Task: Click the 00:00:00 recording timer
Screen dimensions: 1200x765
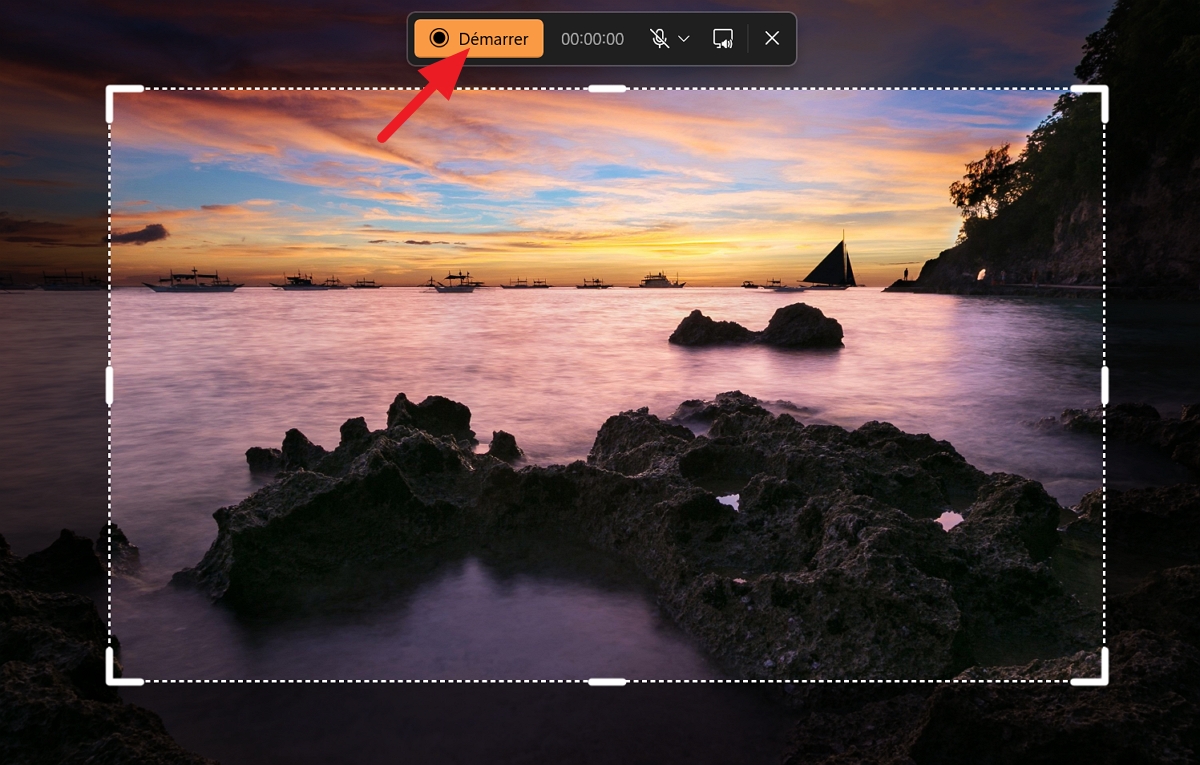Action: (592, 39)
